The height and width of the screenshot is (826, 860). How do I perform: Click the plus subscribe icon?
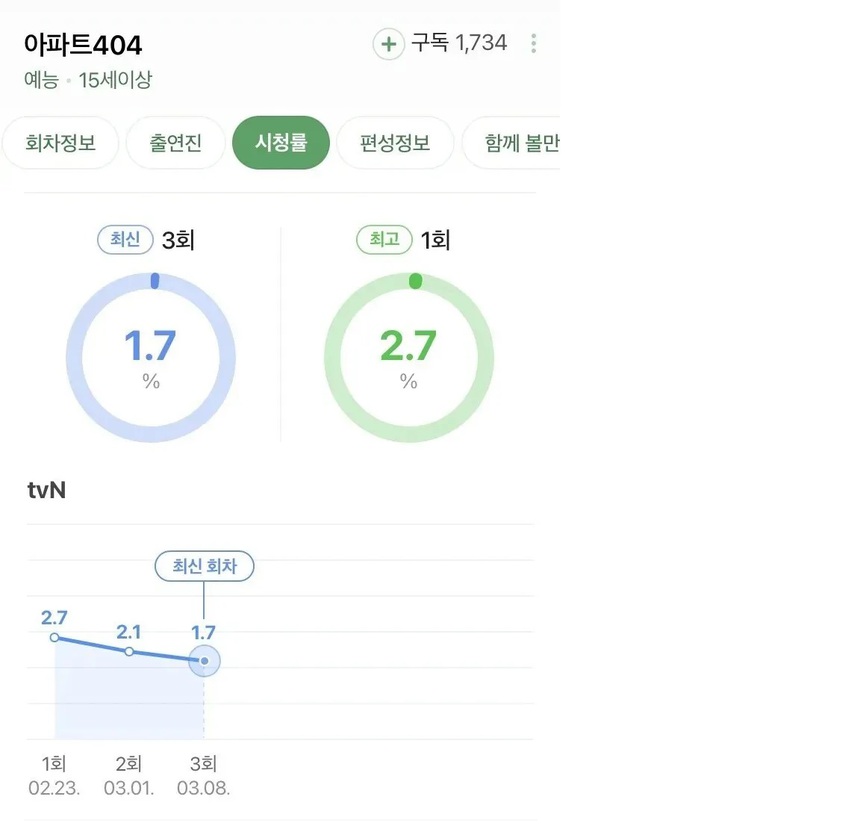[388, 44]
